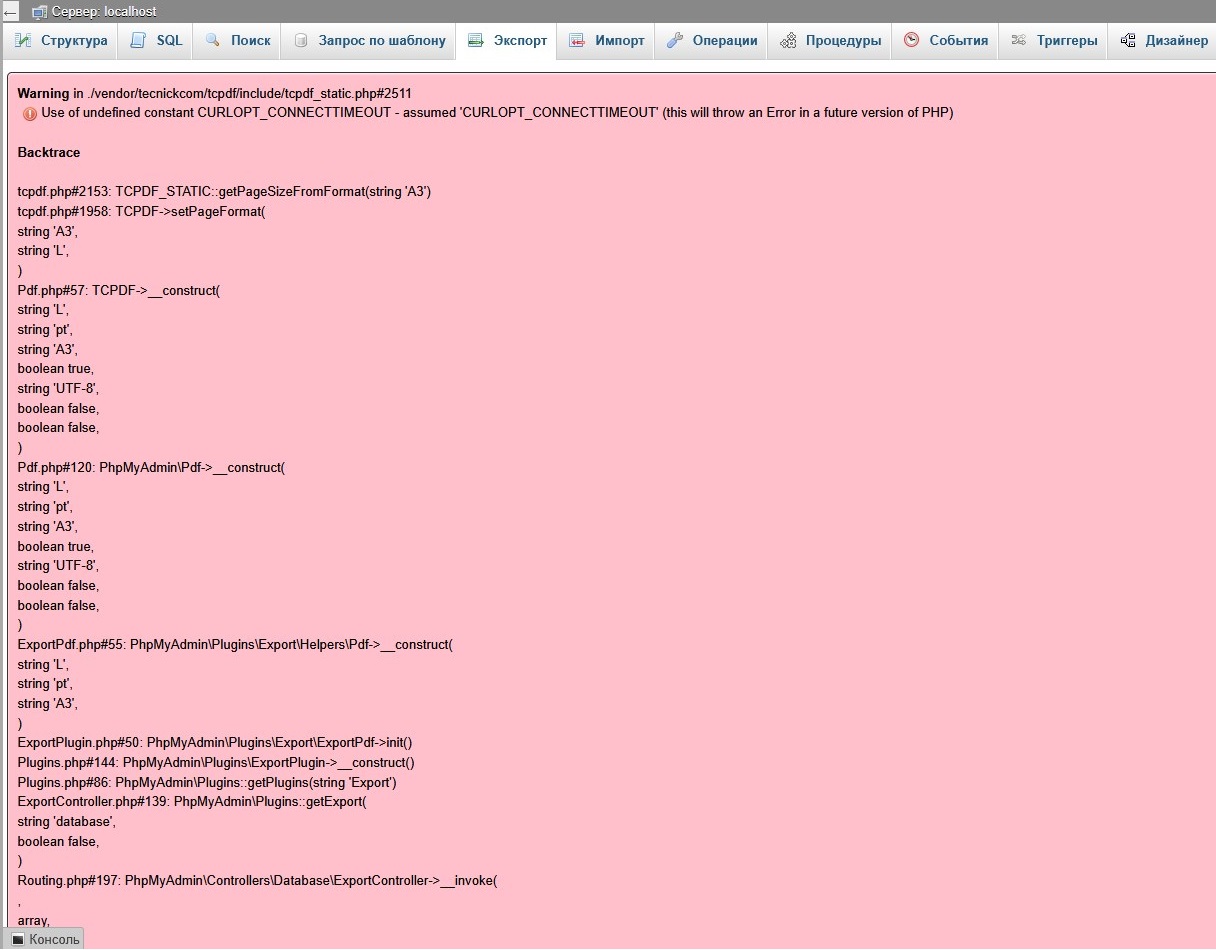Collapse navigation panel with left arrow
The height and width of the screenshot is (950, 1216).
pyautogui.click(x=10, y=12)
